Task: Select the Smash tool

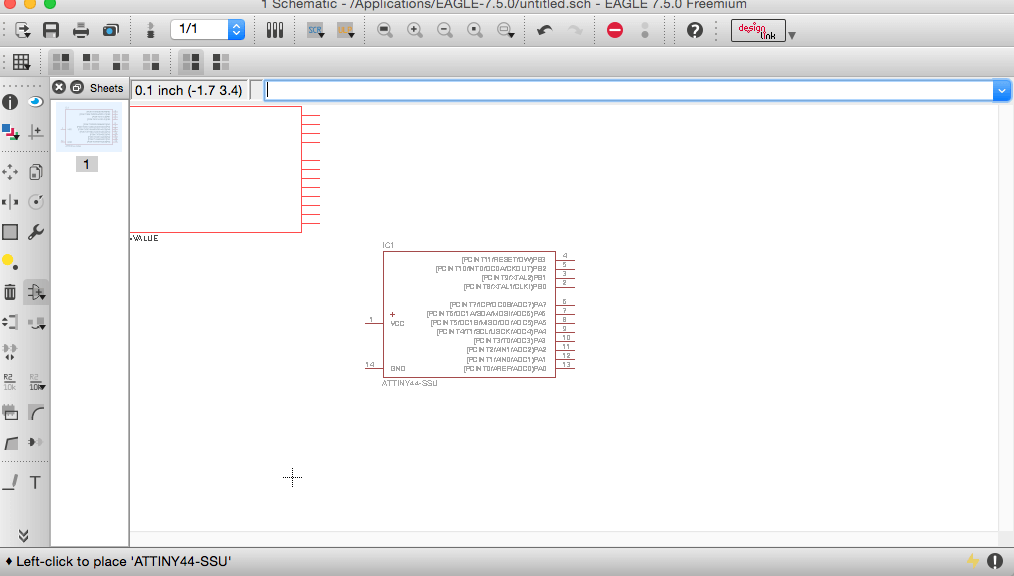Action: tap(10, 412)
